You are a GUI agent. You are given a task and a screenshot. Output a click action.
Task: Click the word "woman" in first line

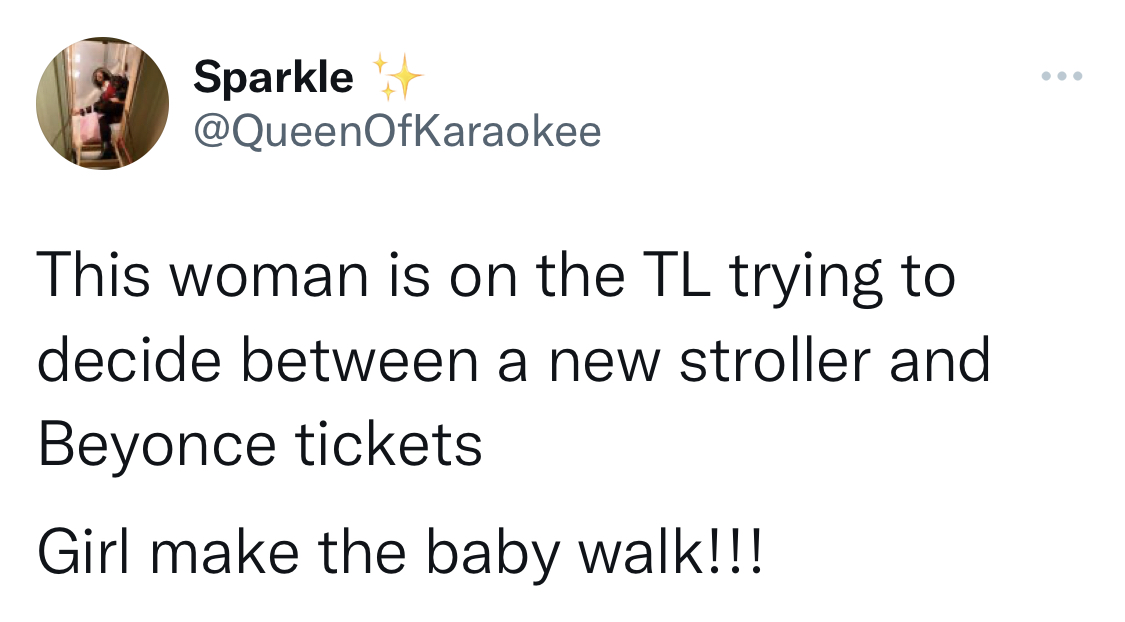click(x=268, y=277)
